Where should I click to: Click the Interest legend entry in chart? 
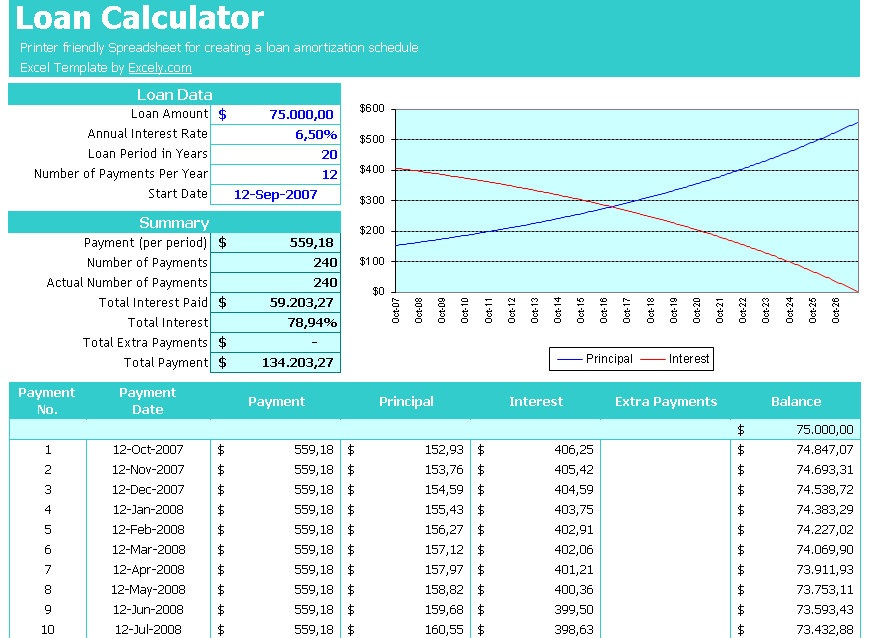tap(675, 359)
